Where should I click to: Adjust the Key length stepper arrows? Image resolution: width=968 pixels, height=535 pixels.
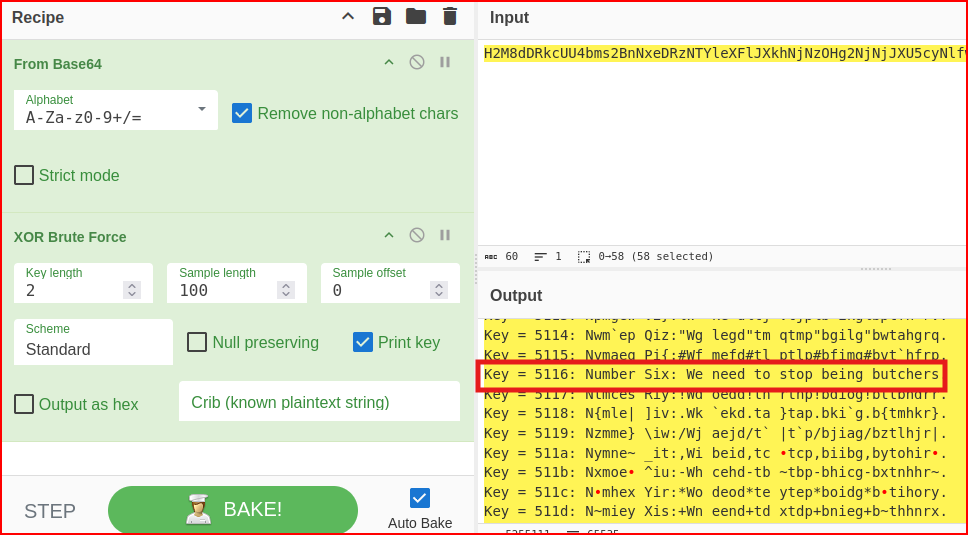click(x=132, y=290)
